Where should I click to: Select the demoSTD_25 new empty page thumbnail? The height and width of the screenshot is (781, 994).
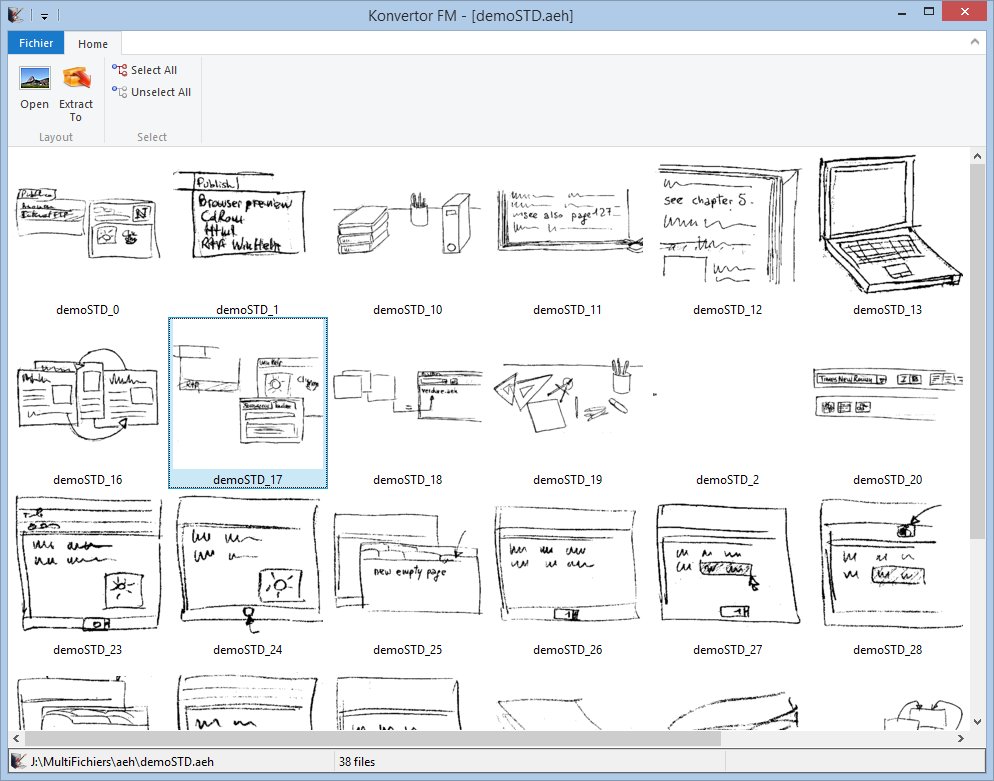(x=407, y=564)
